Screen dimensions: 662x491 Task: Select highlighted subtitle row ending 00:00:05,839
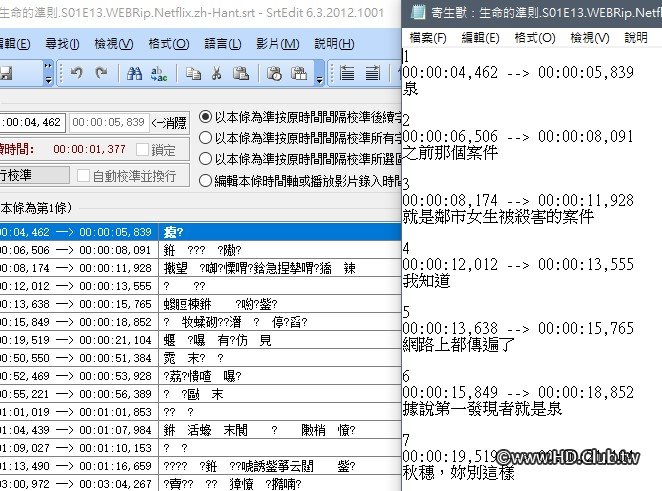click(201, 232)
